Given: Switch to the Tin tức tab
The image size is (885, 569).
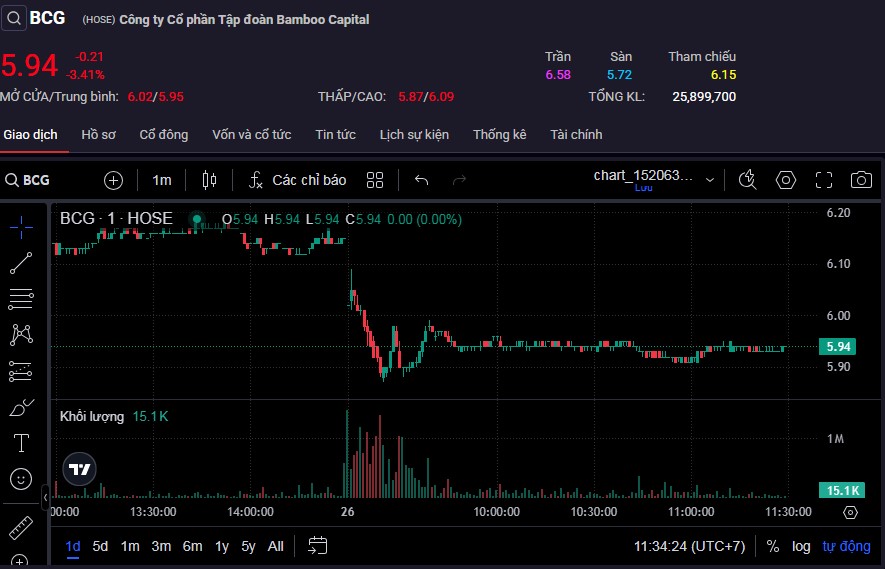Looking at the screenshot, I should point(335,135).
